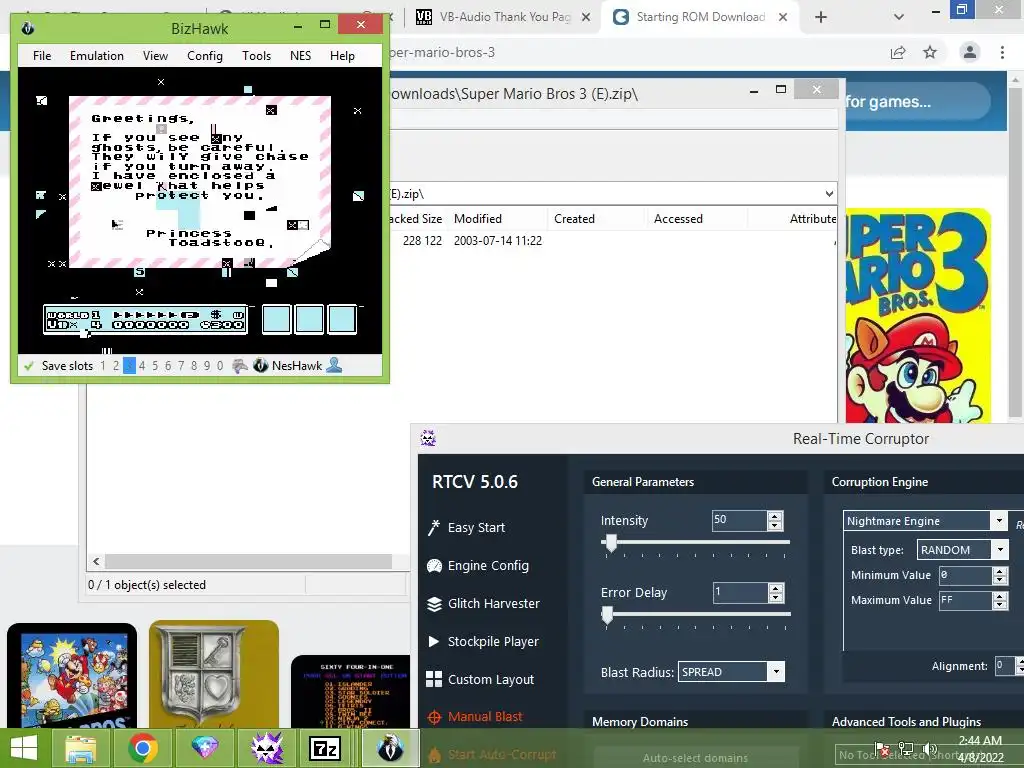Sort 7-Zip list by Accessed column

[696, 219]
